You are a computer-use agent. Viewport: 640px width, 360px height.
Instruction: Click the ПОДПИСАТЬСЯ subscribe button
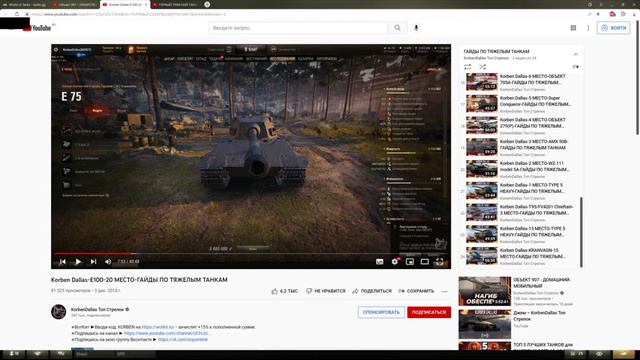coord(429,312)
